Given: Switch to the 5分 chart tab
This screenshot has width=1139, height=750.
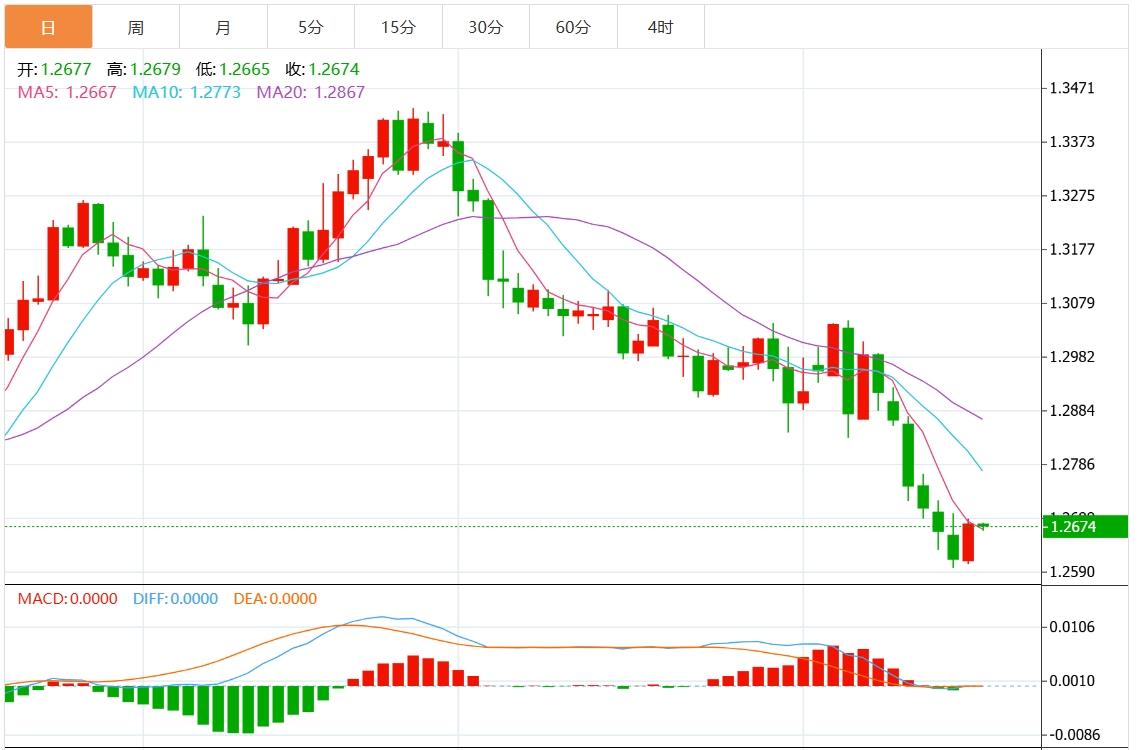Looking at the screenshot, I should [x=310, y=27].
